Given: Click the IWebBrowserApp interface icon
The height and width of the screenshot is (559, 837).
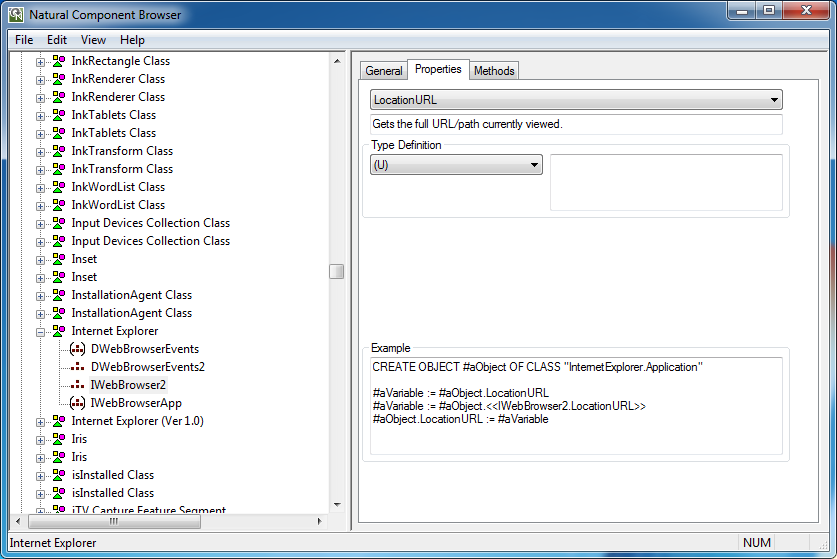Looking at the screenshot, I should click(x=78, y=403).
